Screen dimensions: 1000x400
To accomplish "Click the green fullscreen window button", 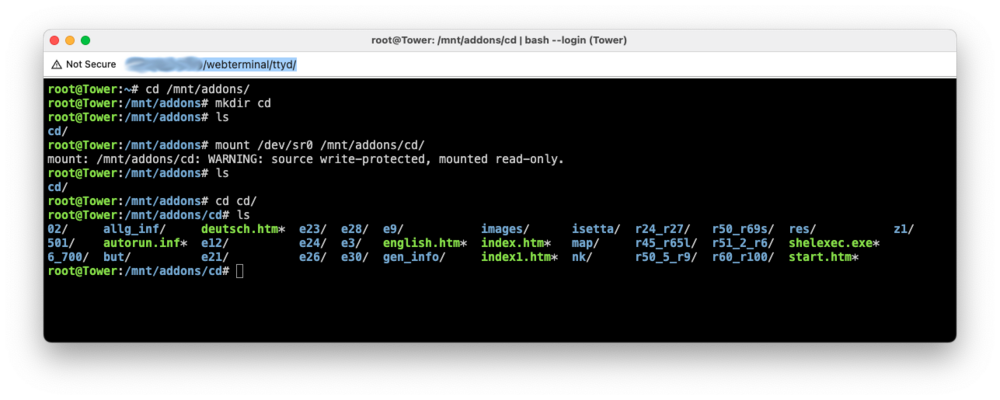I will point(85,40).
